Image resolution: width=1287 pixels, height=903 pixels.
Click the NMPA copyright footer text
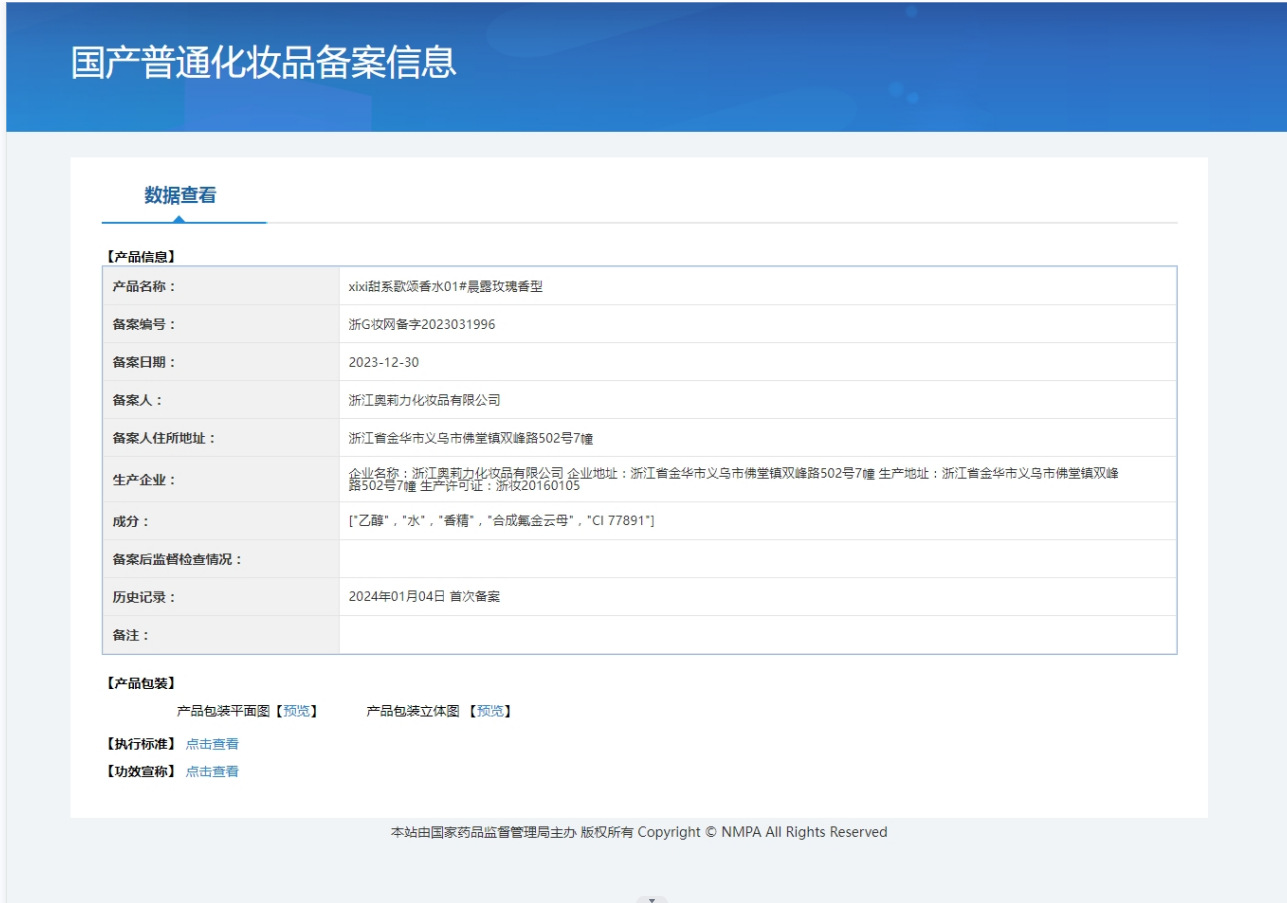(x=639, y=832)
